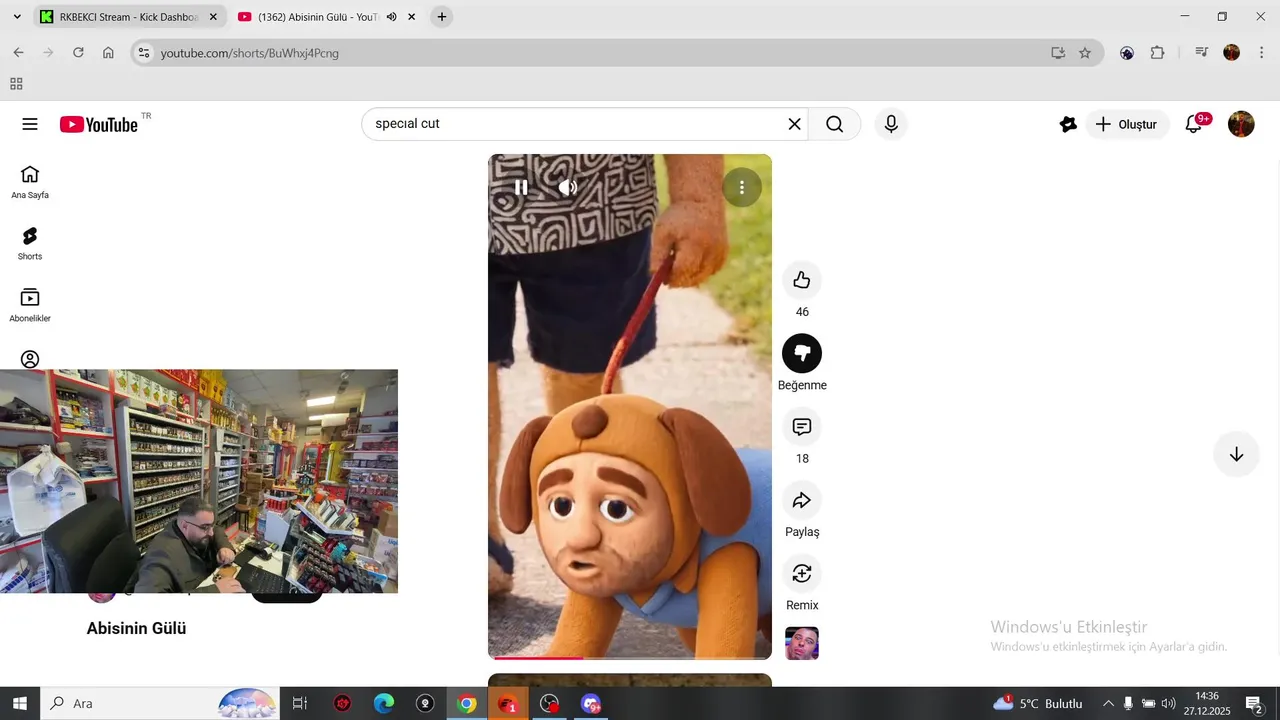Switch to the RKBEKCI Stream Kick tab

coord(128,17)
